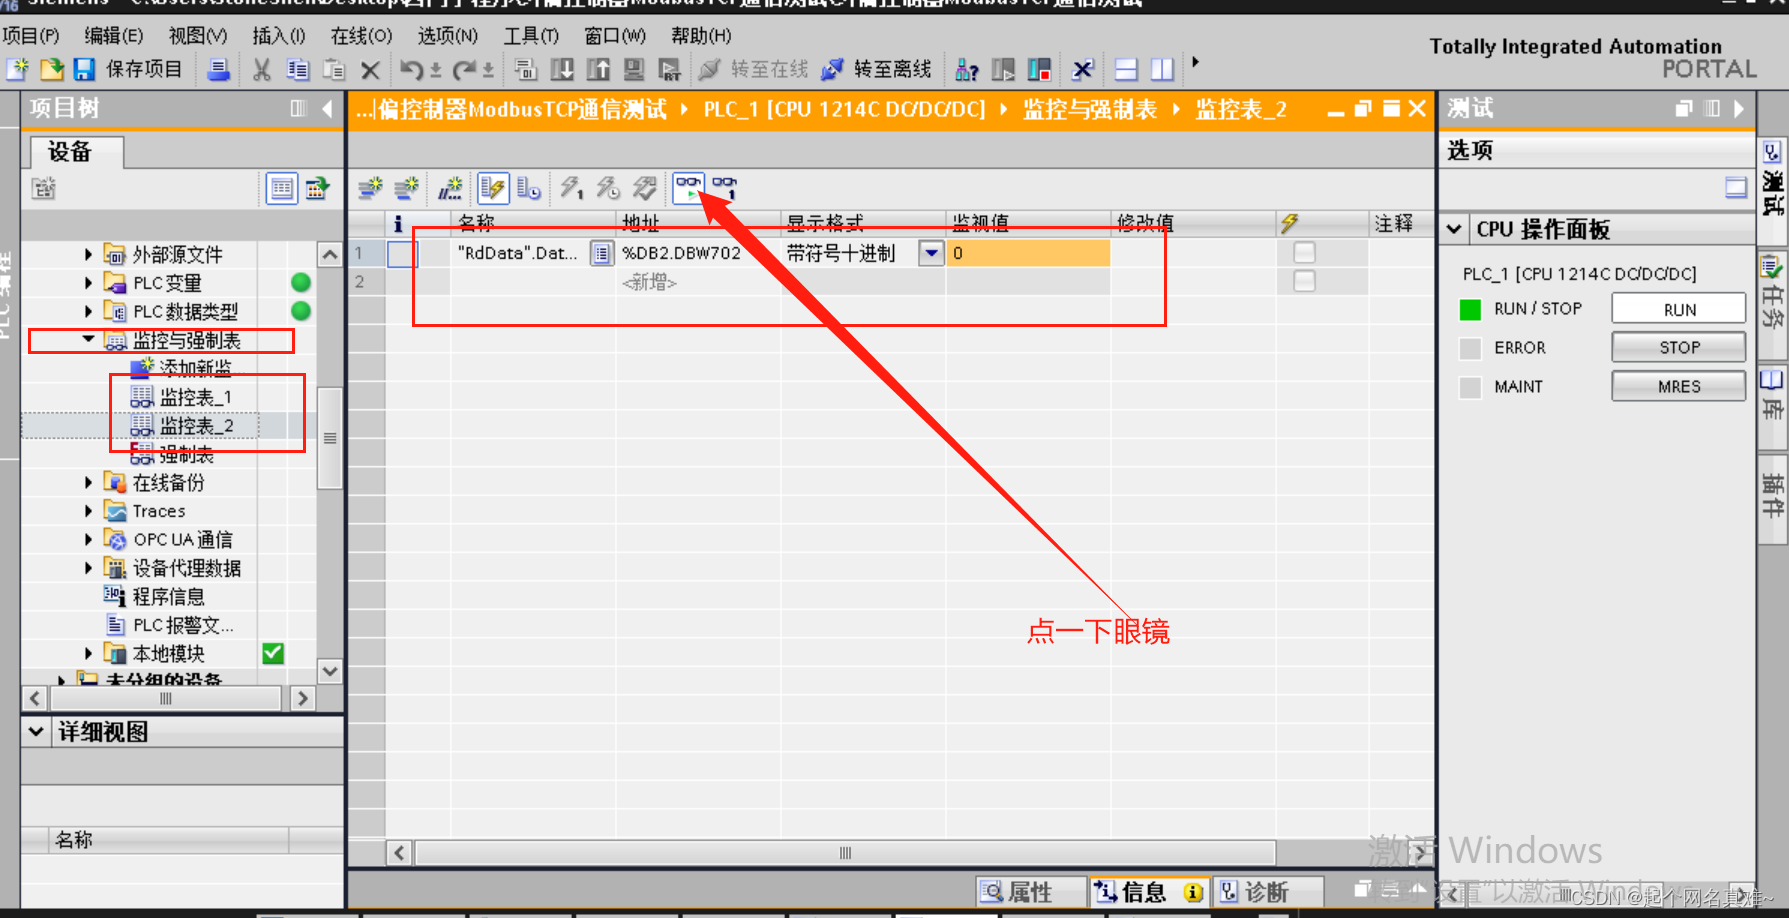Expand the PLC数据类型 tree node
The image size is (1789, 918).
[x=88, y=311]
